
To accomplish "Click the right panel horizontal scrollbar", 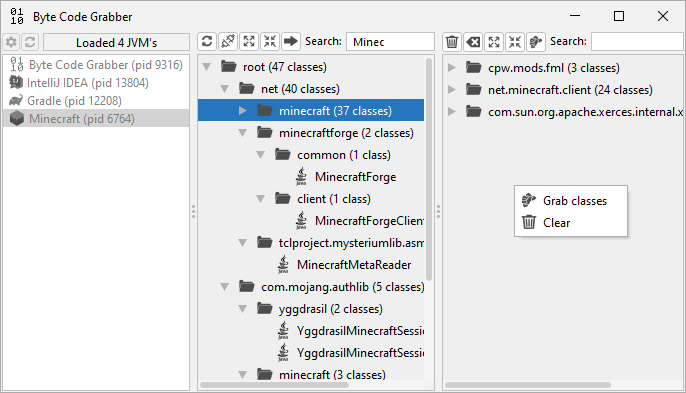I will 528,385.
